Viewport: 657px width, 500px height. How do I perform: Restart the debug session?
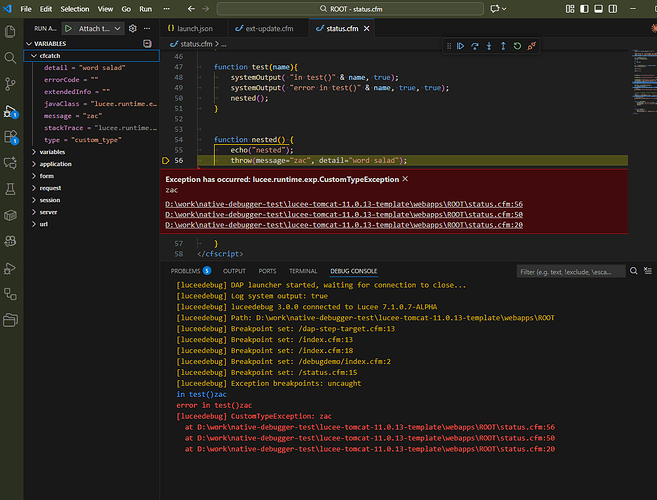[x=517, y=46]
